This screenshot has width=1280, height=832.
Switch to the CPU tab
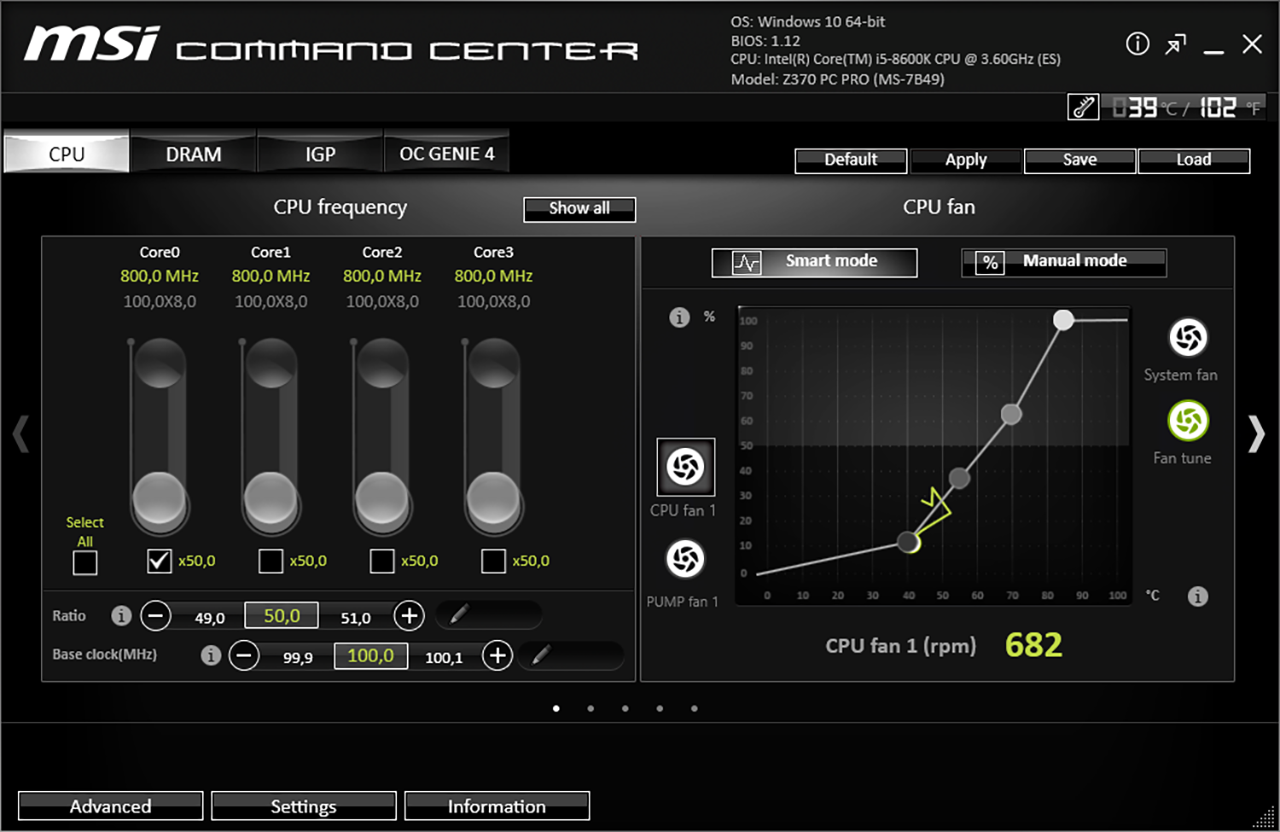(67, 154)
